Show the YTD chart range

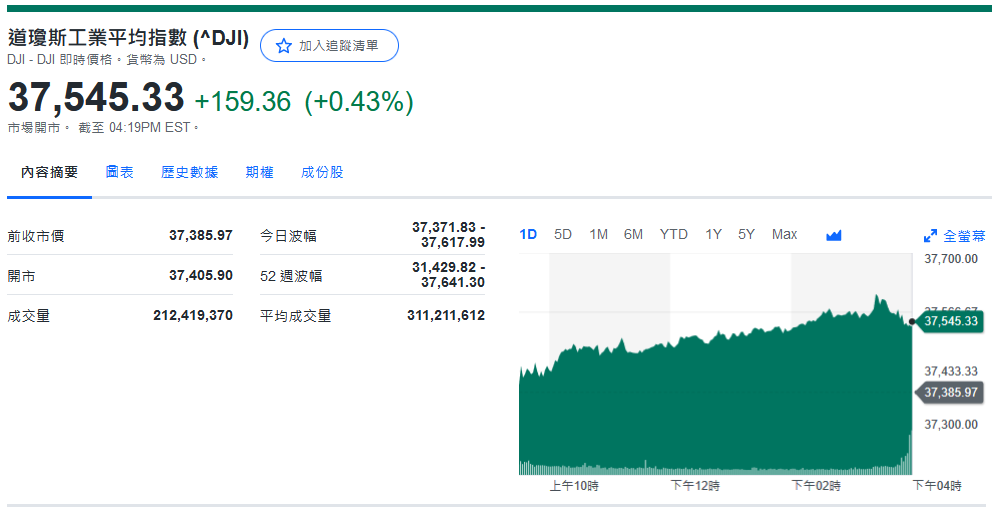click(673, 234)
